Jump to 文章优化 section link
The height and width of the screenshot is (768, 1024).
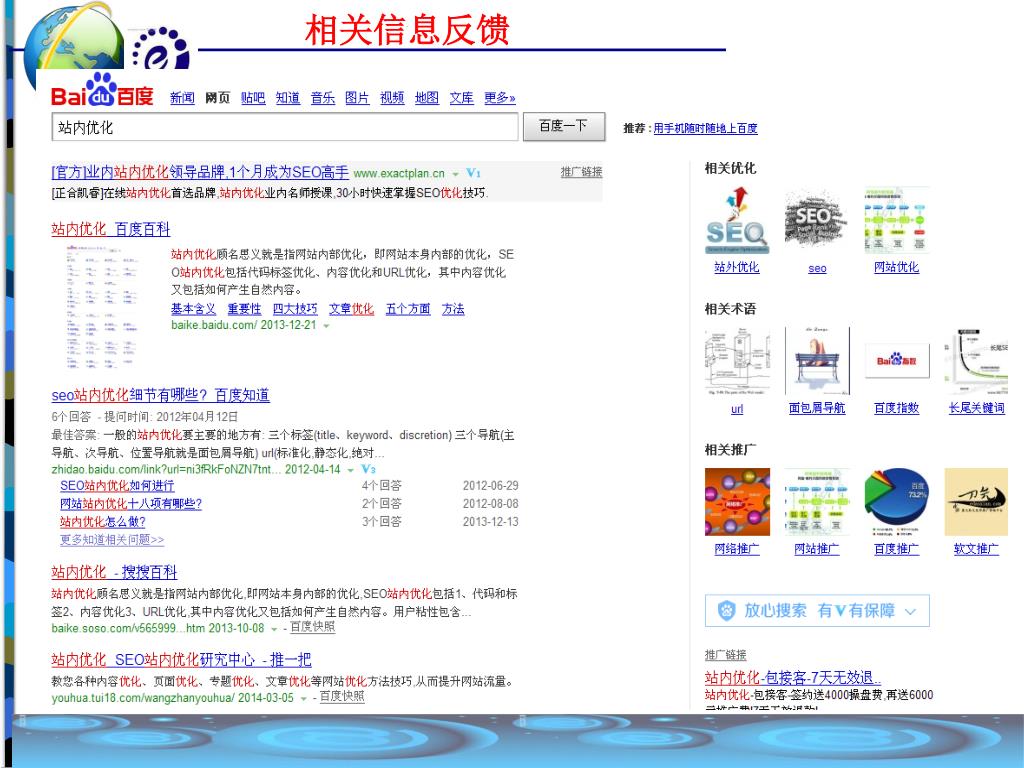pos(351,309)
